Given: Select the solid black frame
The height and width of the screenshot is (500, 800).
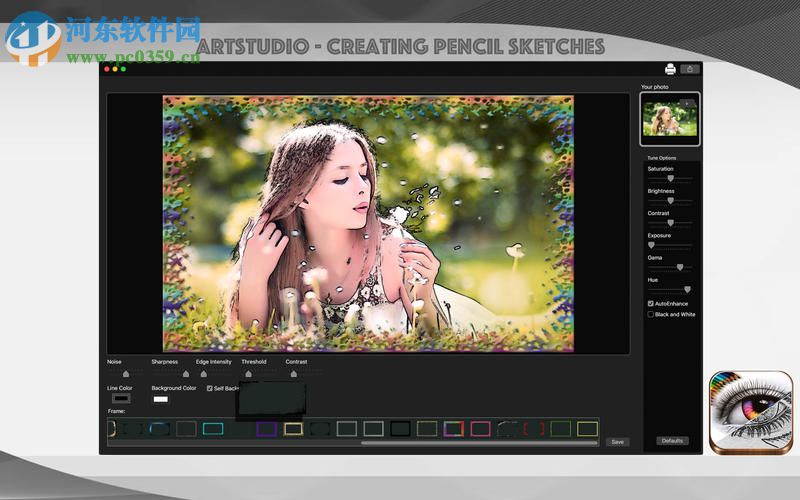Looking at the screenshot, I should point(400,429).
